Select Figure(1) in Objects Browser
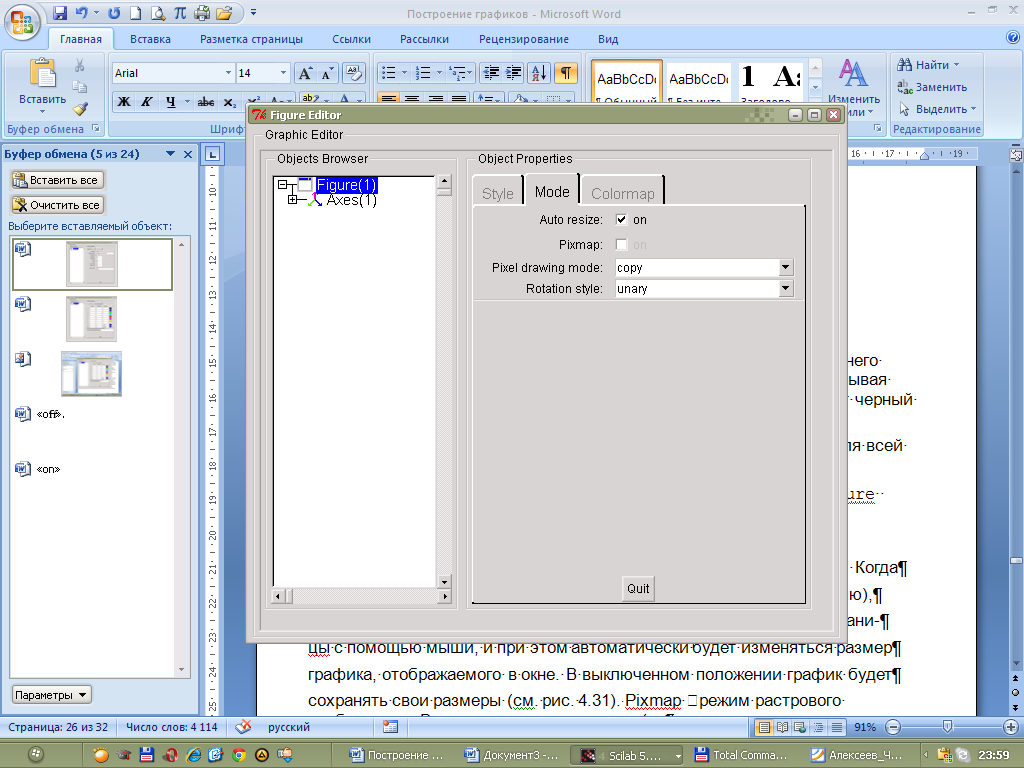 coord(346,185)
